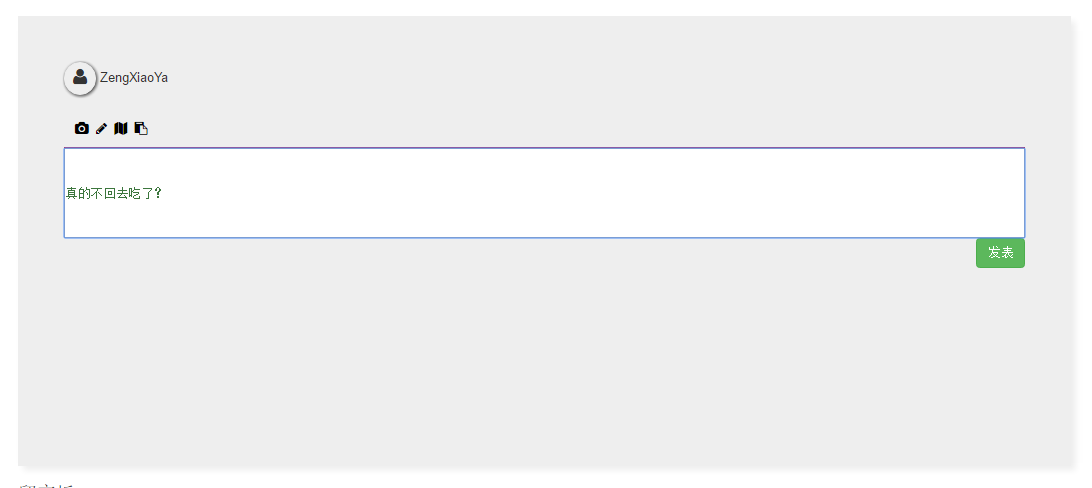
Task: Activate the pencil tool above the text box
Action: (x=101, y=128)
